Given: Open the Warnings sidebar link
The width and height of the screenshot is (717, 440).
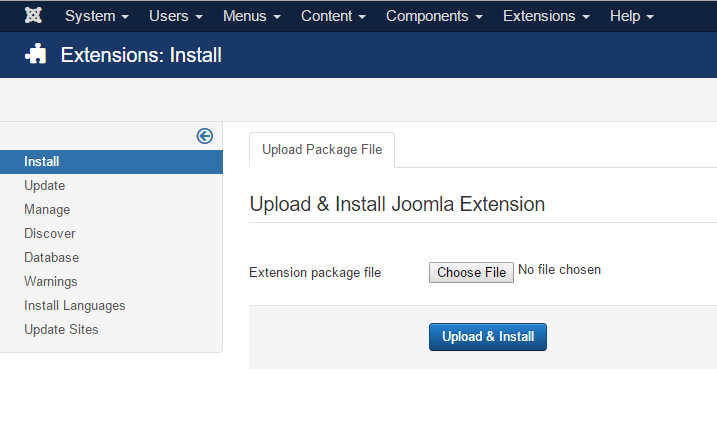Looking at the screenshot, I should pyautogui.click(x=51, y=281).
